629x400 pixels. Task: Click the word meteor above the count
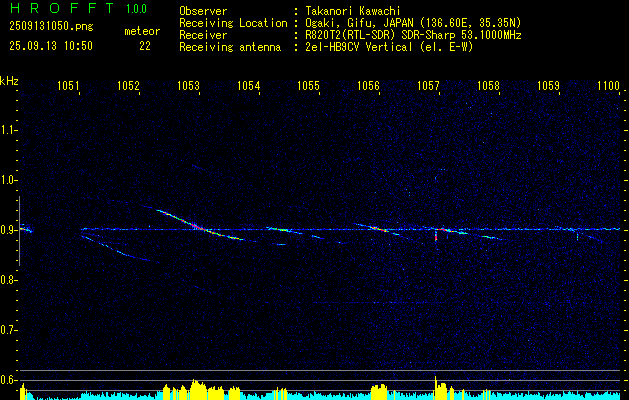(x=142, y=31)
